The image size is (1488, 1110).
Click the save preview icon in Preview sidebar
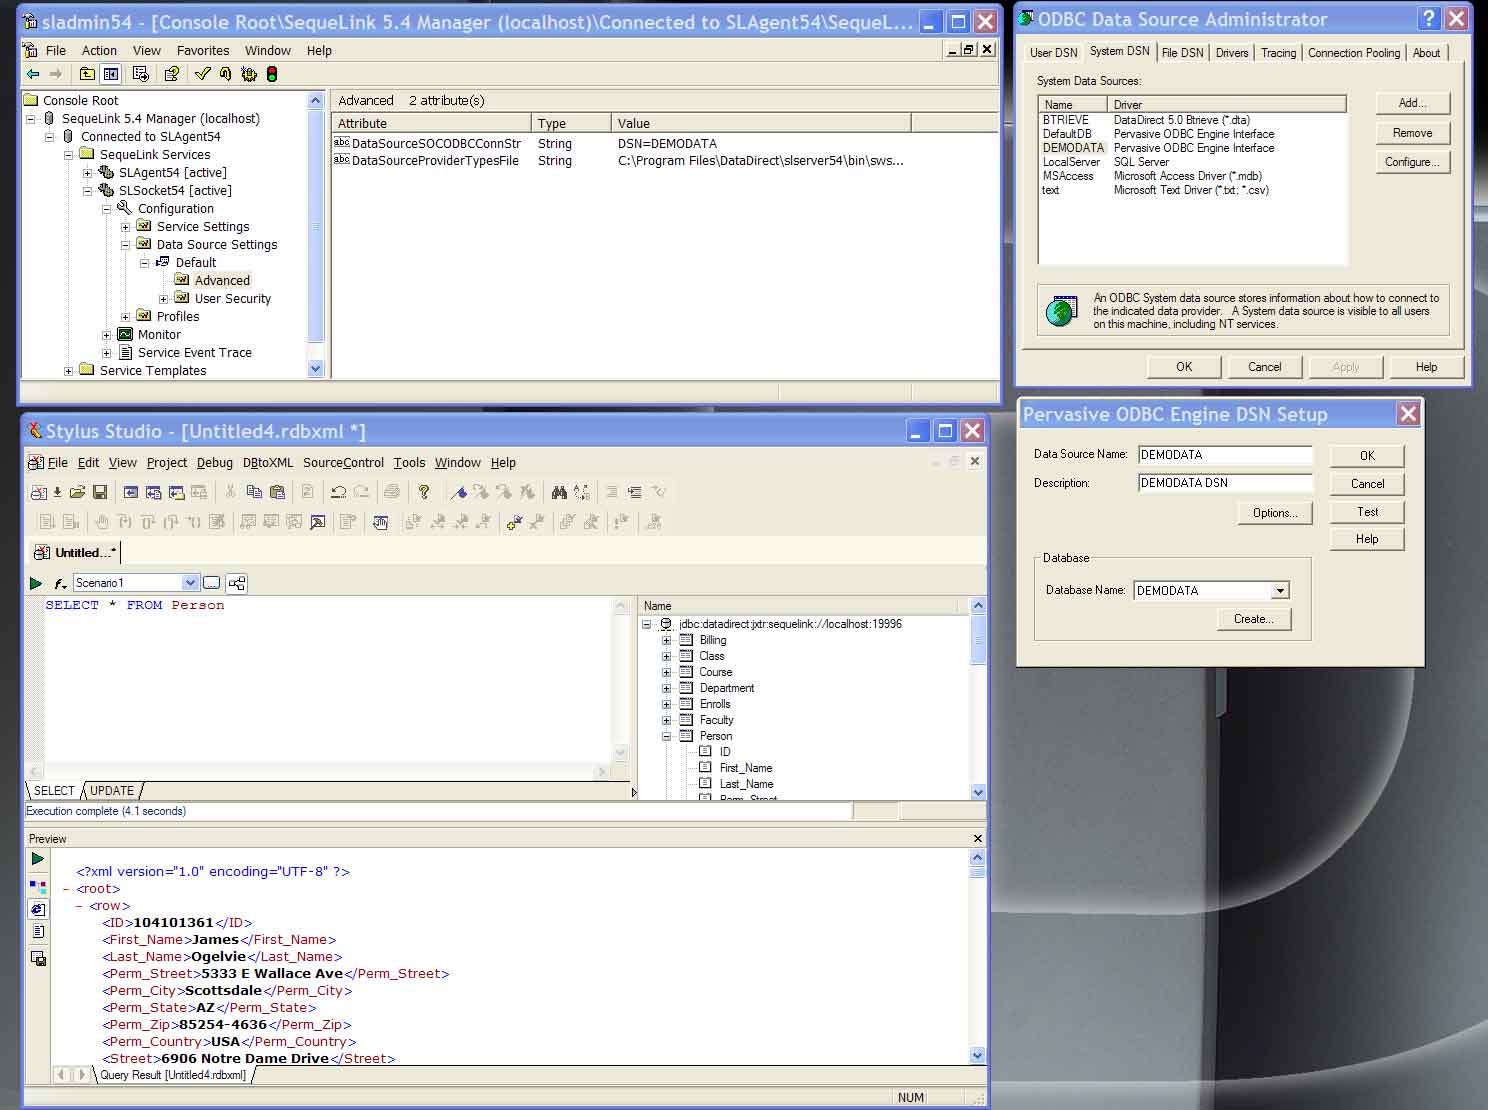point(38,959)
